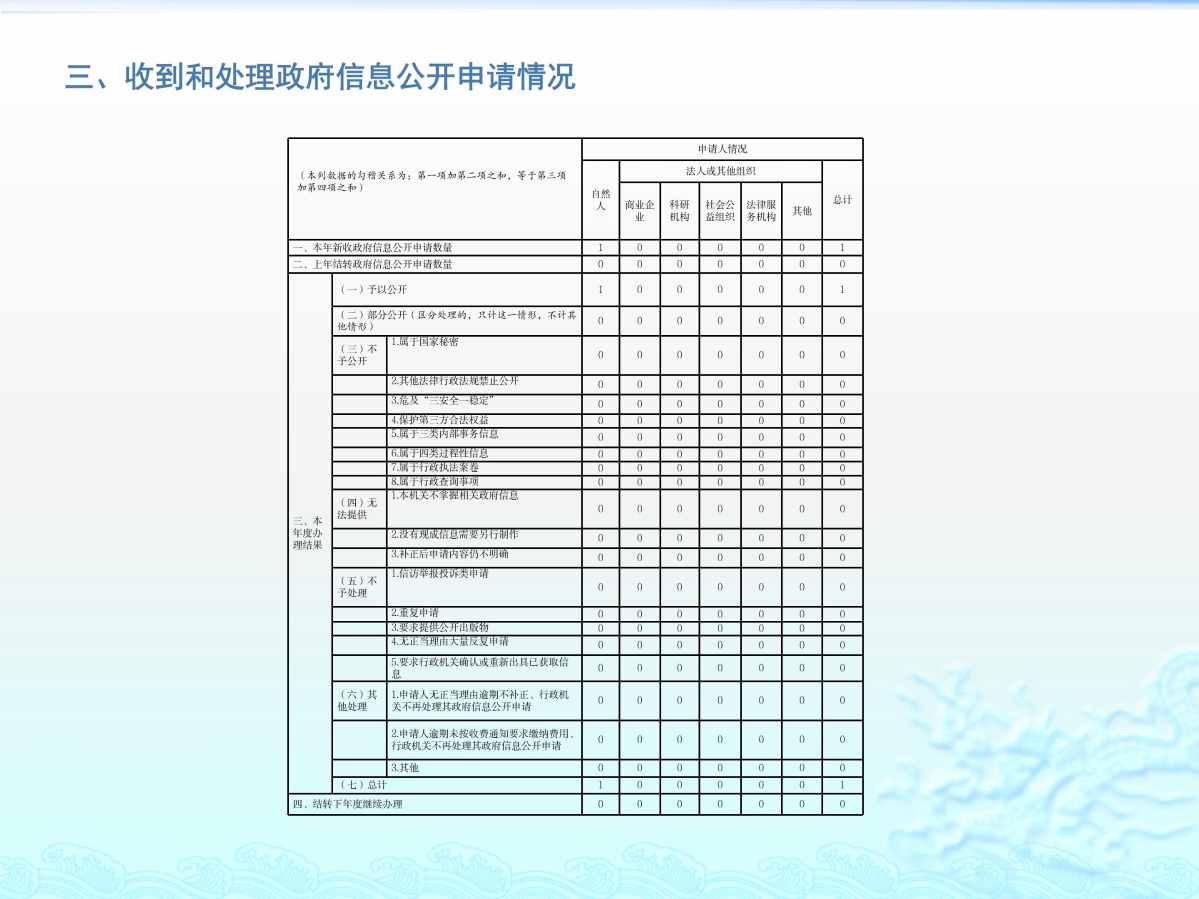Select the 法律服务机构 column header

pos(761,211)
